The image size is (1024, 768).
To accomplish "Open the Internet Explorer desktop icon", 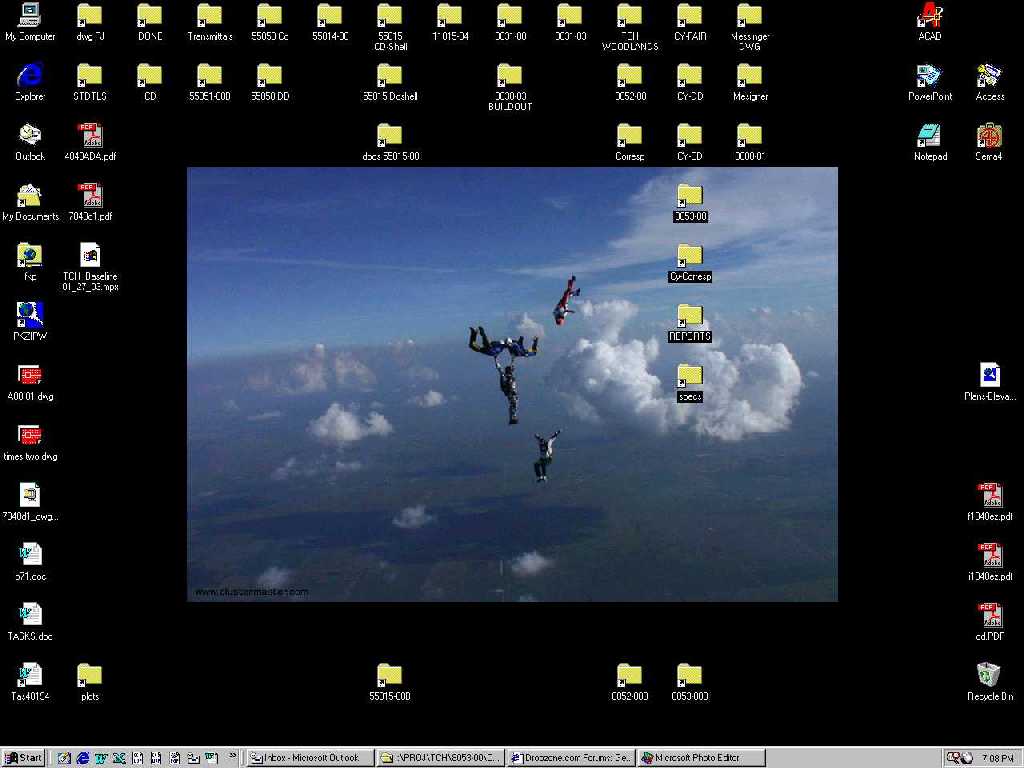I will click(x=30, y=76).
